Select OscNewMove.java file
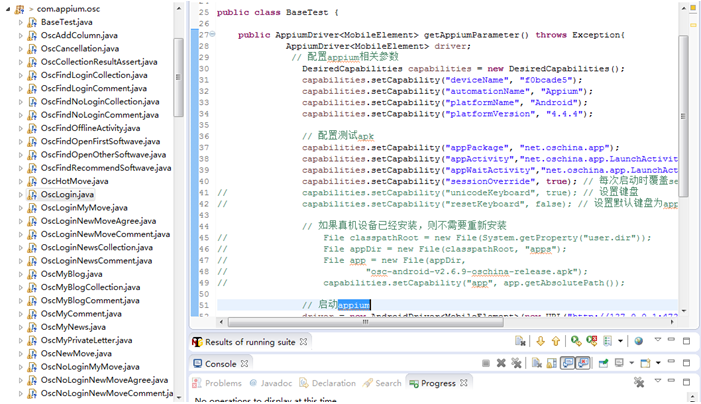 point(76,354)
